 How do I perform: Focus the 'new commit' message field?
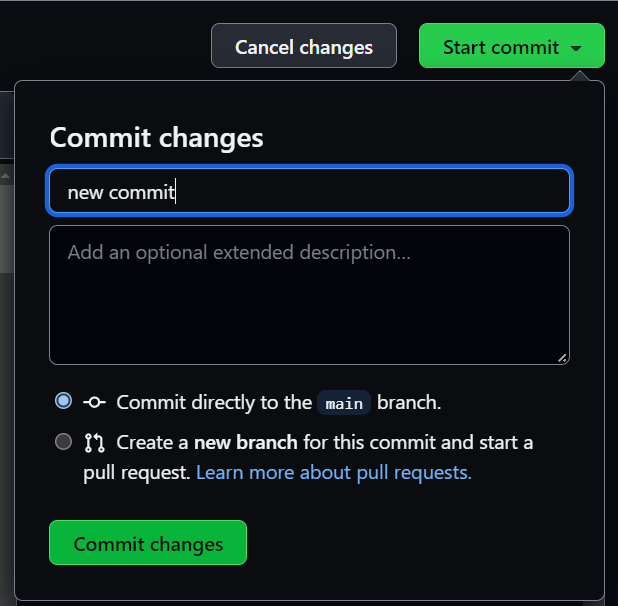309,191
